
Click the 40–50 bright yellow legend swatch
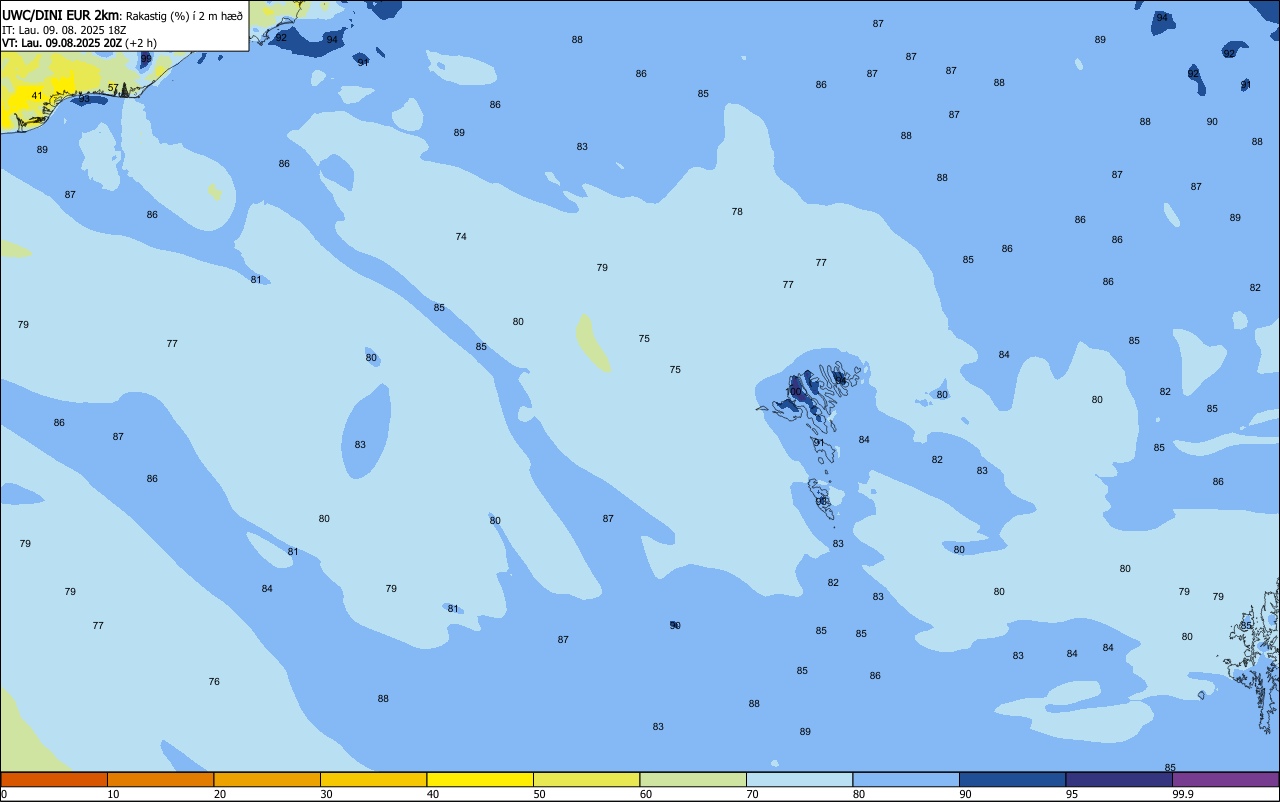(x=480, y=779)
